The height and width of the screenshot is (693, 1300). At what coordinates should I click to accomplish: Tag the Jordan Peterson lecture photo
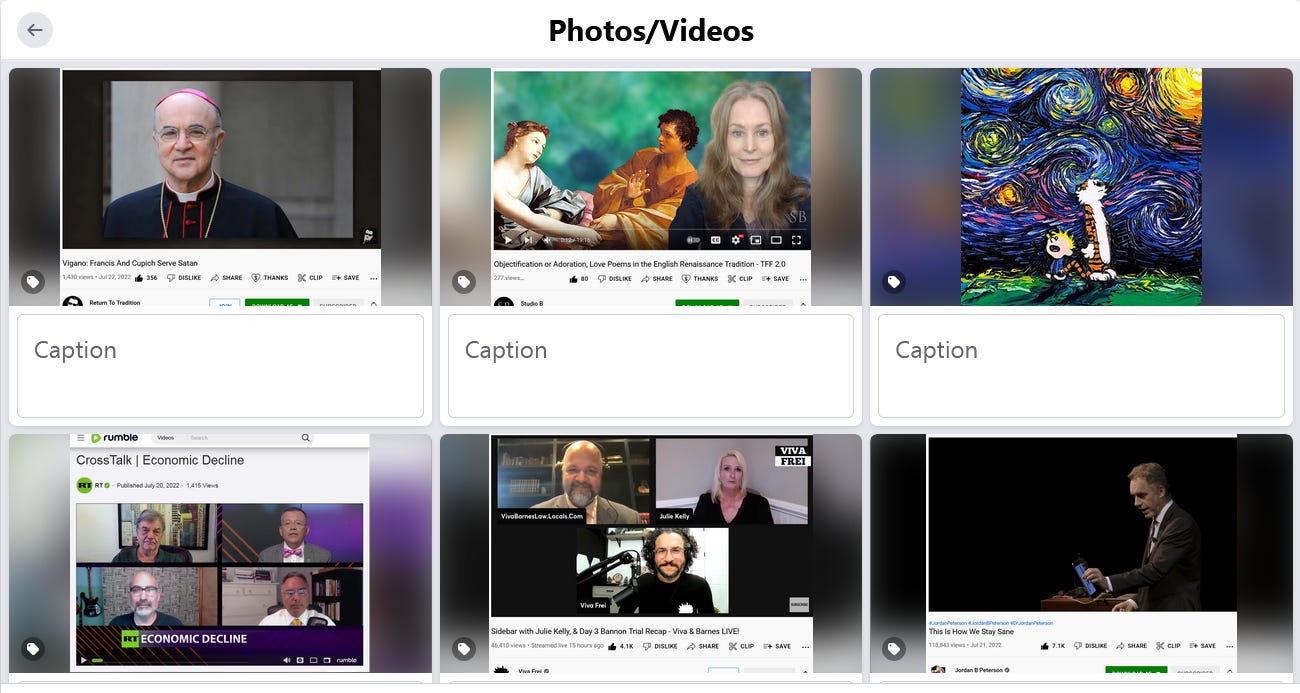[894, 649]
